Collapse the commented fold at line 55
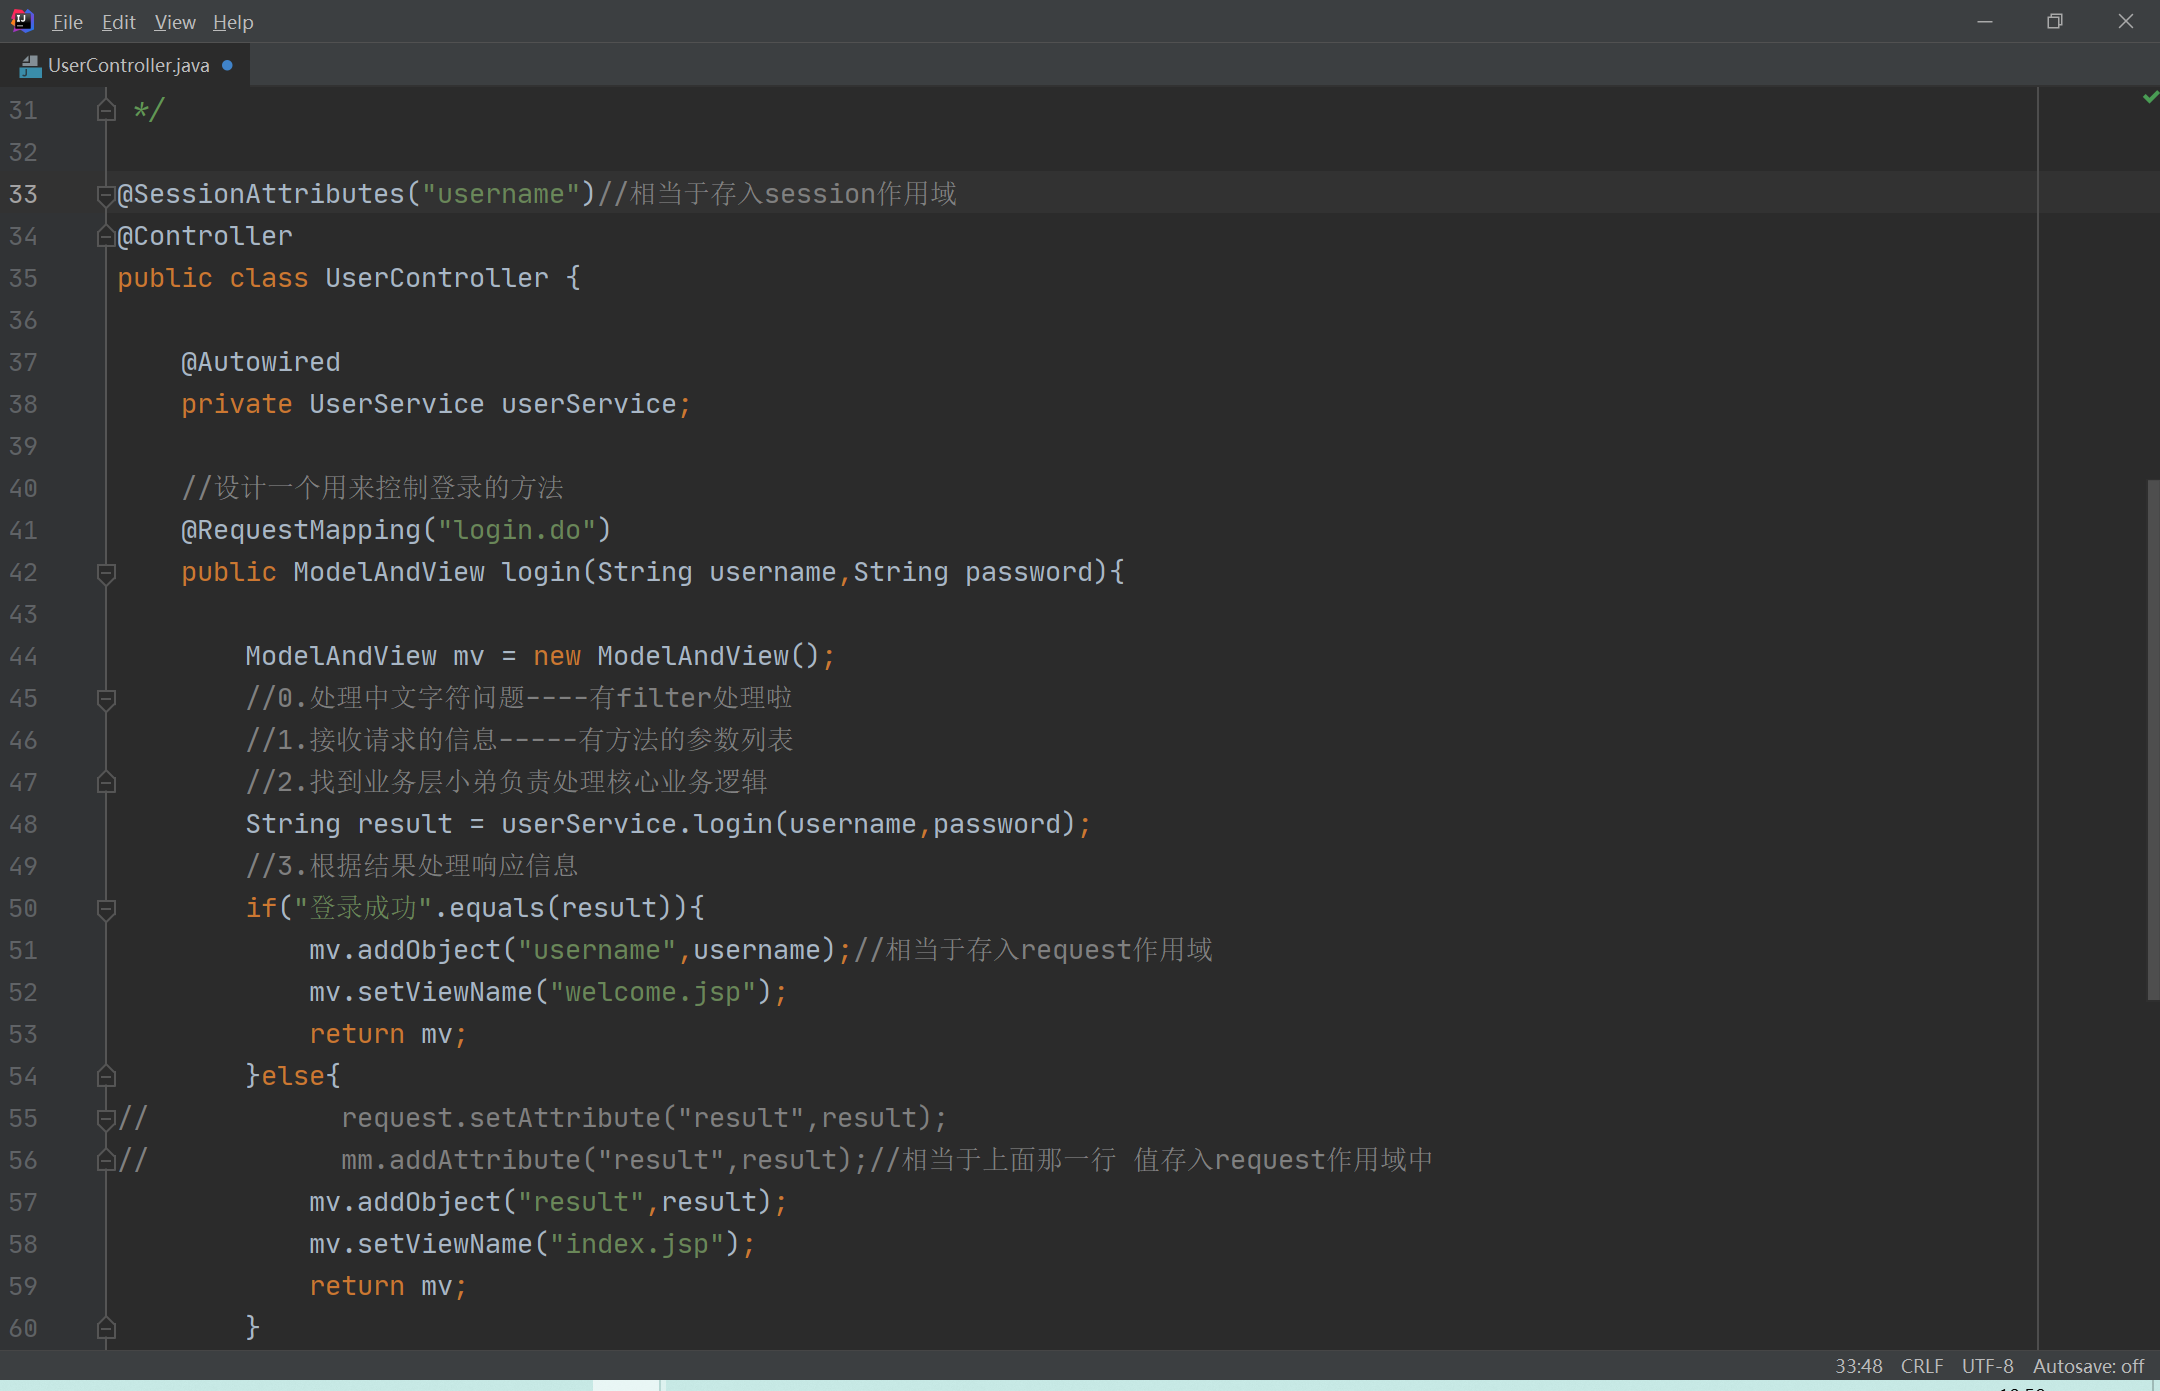The height and width of the screenshot is (1391, 2160). pos(106,1118)
